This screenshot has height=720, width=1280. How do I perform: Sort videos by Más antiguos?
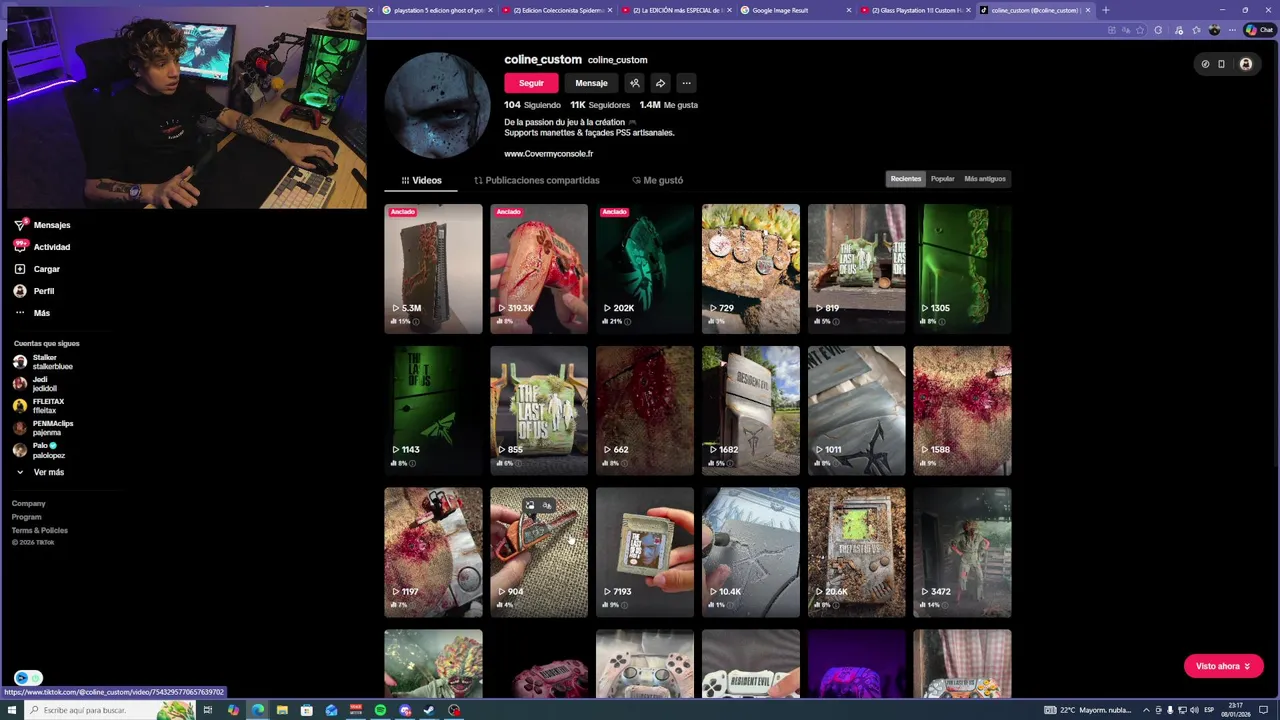click(985, 179)
